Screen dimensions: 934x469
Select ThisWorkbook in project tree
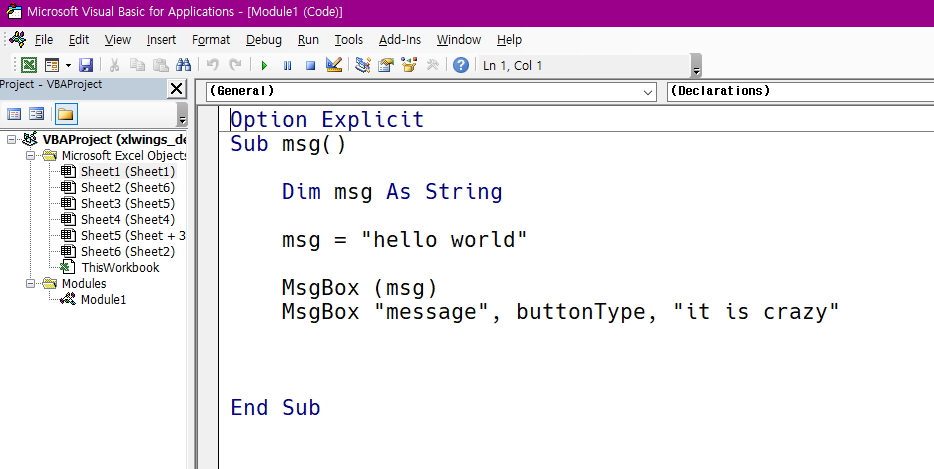[x=120, y=268]
